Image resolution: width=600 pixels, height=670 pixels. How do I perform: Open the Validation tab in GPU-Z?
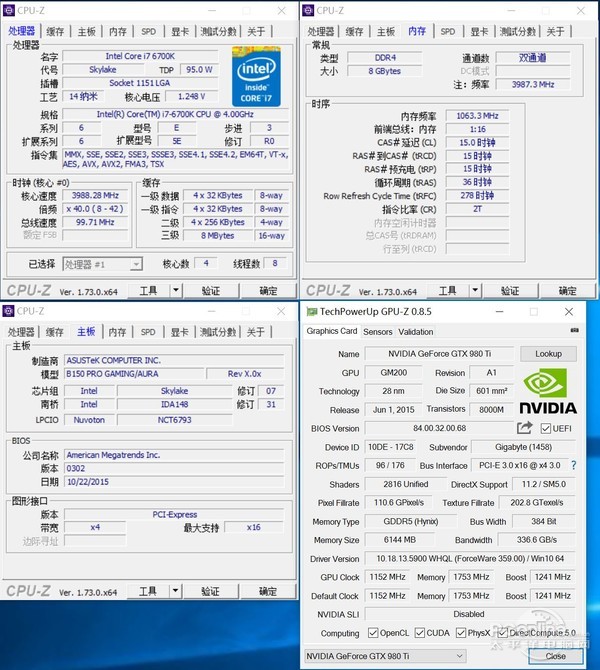tap(416, 332)
